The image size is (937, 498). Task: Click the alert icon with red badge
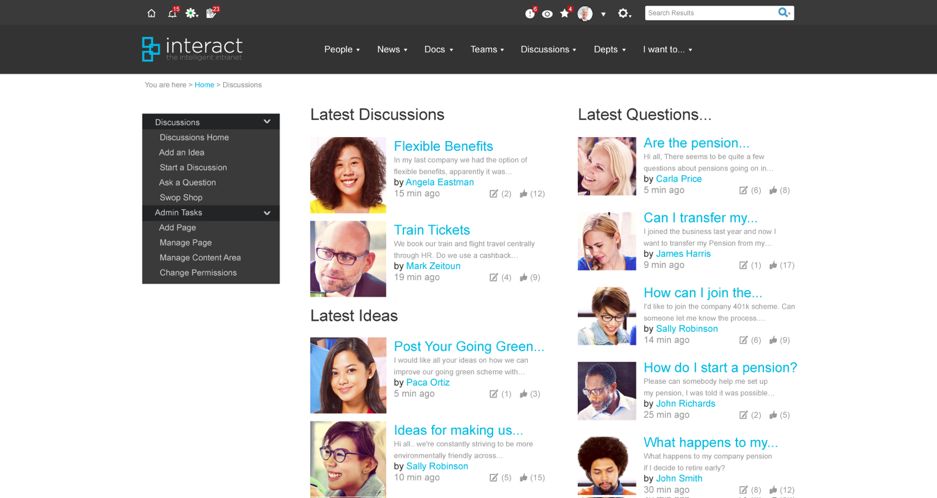(x=530, y=13)
